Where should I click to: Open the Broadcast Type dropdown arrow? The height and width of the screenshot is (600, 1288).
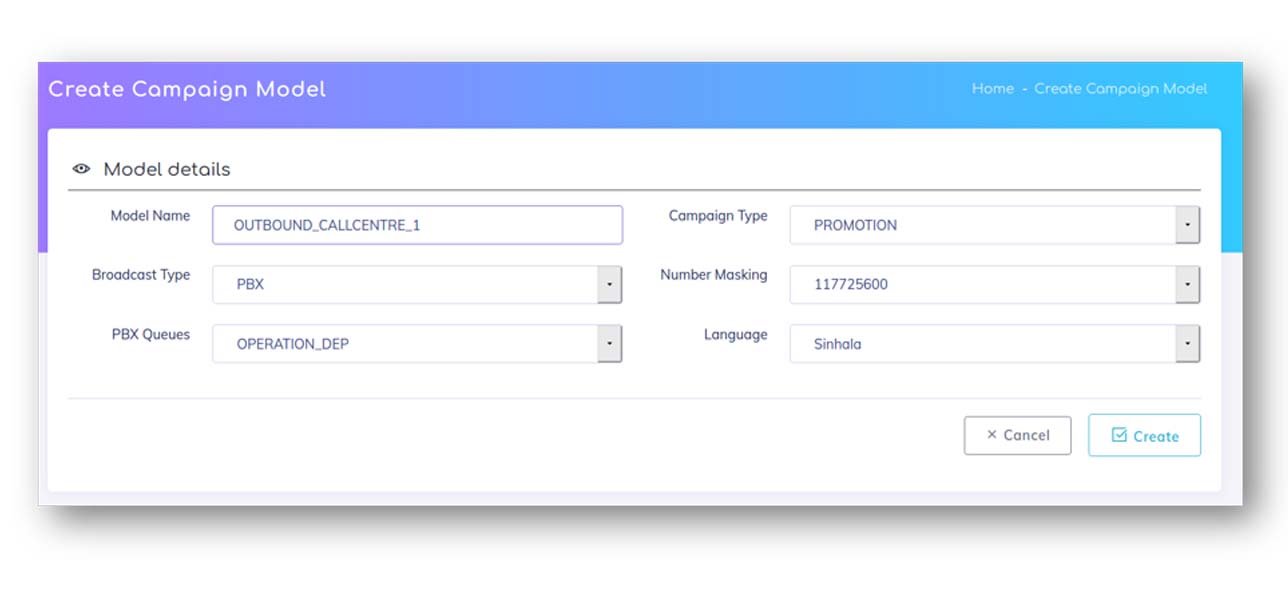(609, 284)
